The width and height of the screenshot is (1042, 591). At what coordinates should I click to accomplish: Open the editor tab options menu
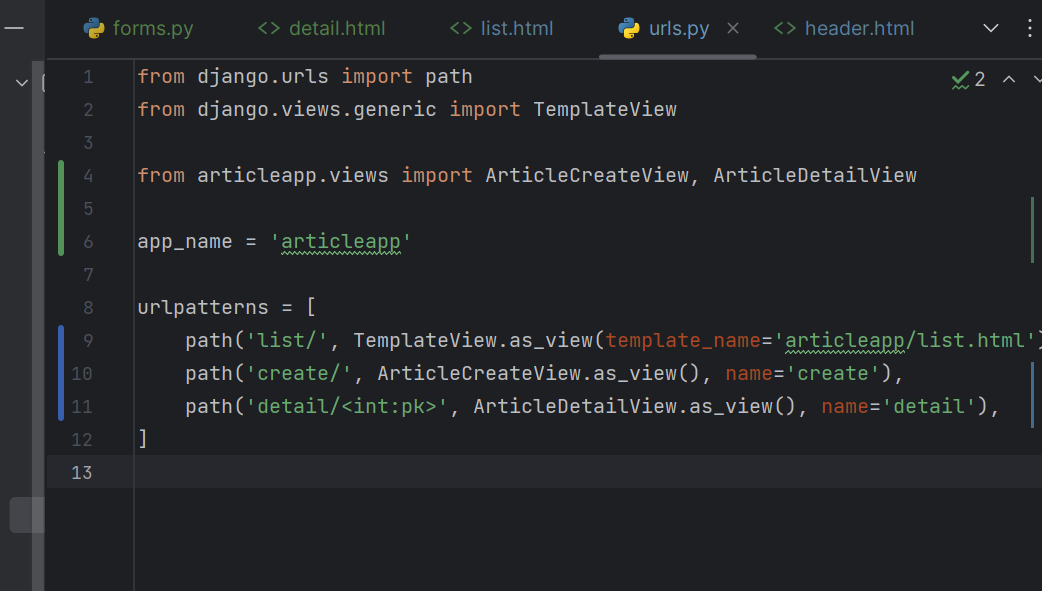1029,29
